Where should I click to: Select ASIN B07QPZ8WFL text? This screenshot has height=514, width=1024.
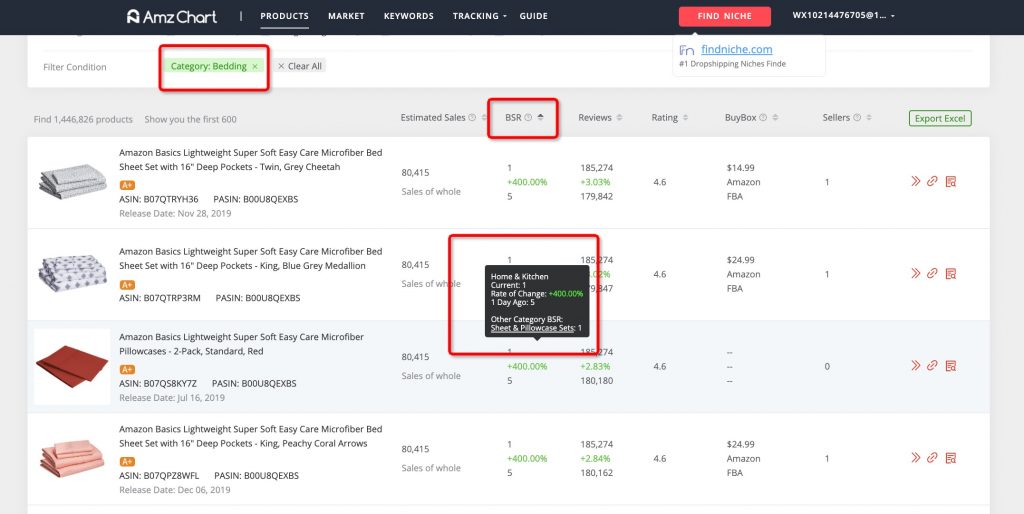pyautogui.click(x=159, y=475)
